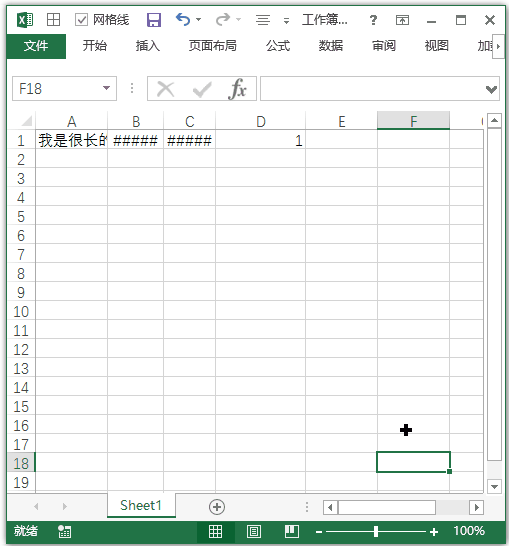Viewport: 509px width, 546px height.
Task: Select row 1 header
Action: 21,140
